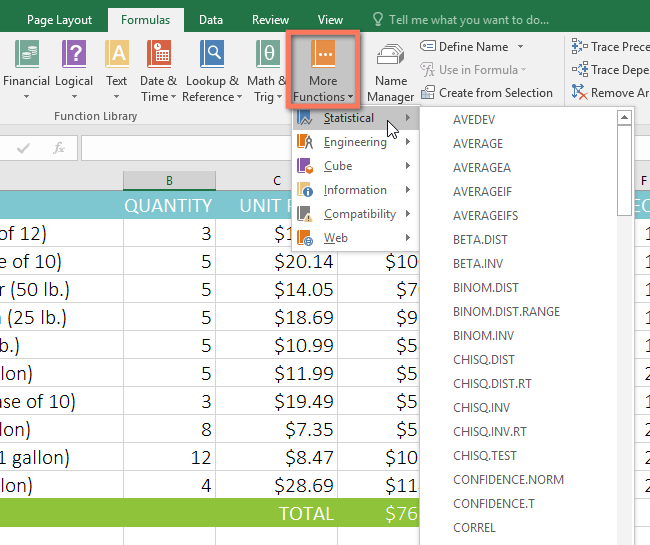Expand the Define Name dropdown arrow
This screenshot has height=545, width=650.
[x=520, y=47]
